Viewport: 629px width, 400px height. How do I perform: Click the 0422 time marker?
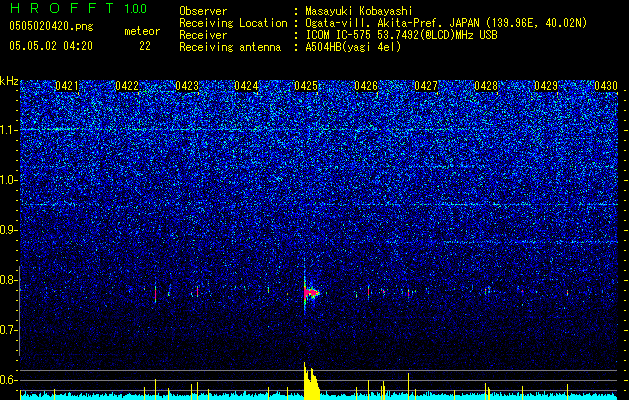127,85
